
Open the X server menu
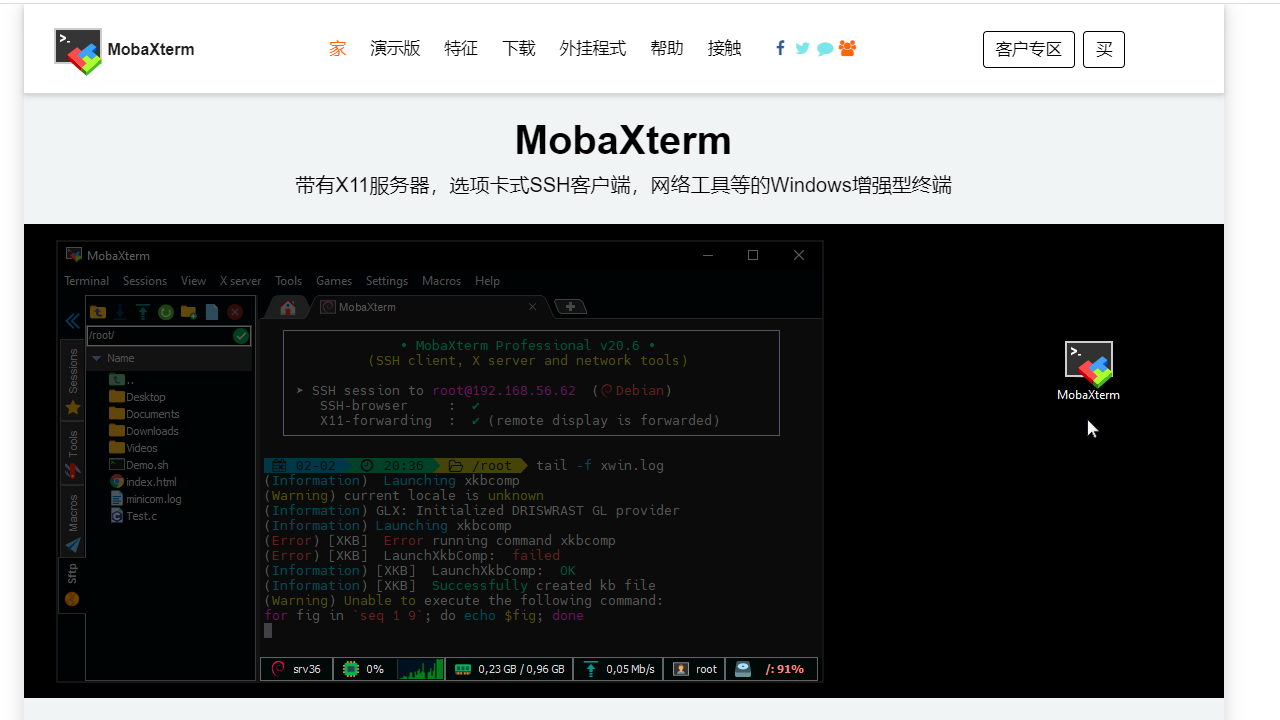click(240, 281)
